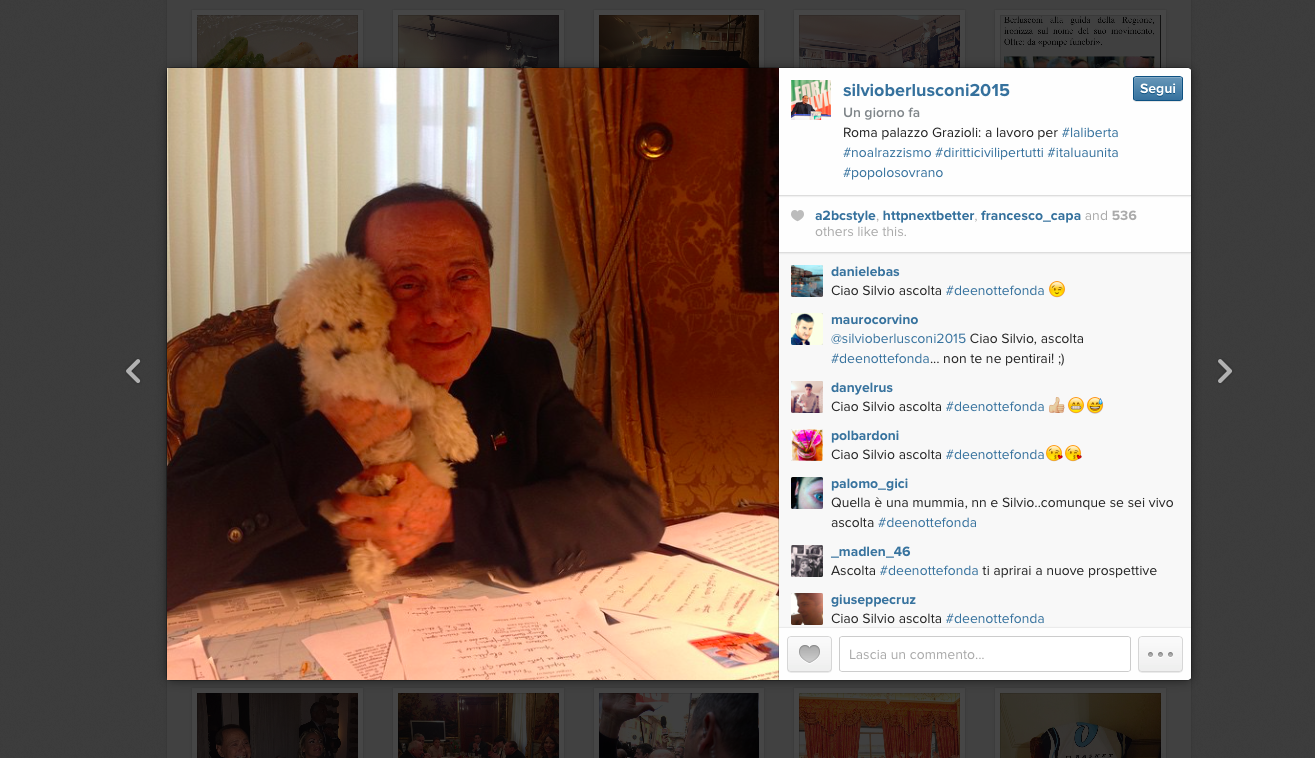The image size is (1315, 758).
Task: Open danielebas commenter avatar
Action: [807, 281]
